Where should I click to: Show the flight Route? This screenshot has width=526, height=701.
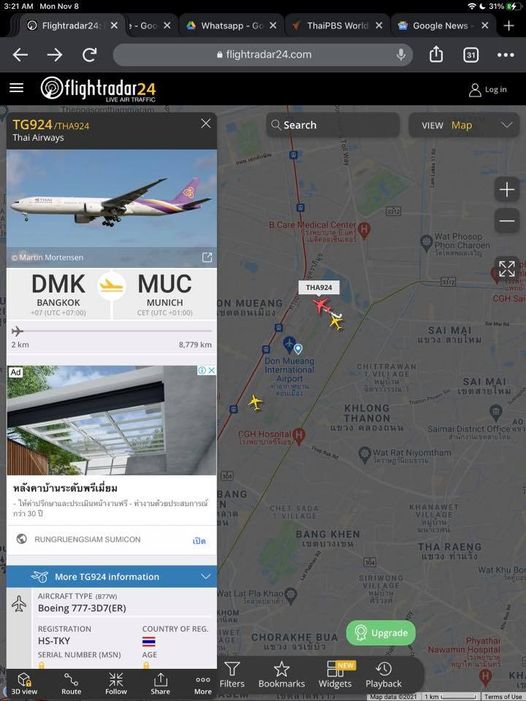(71, 684)
